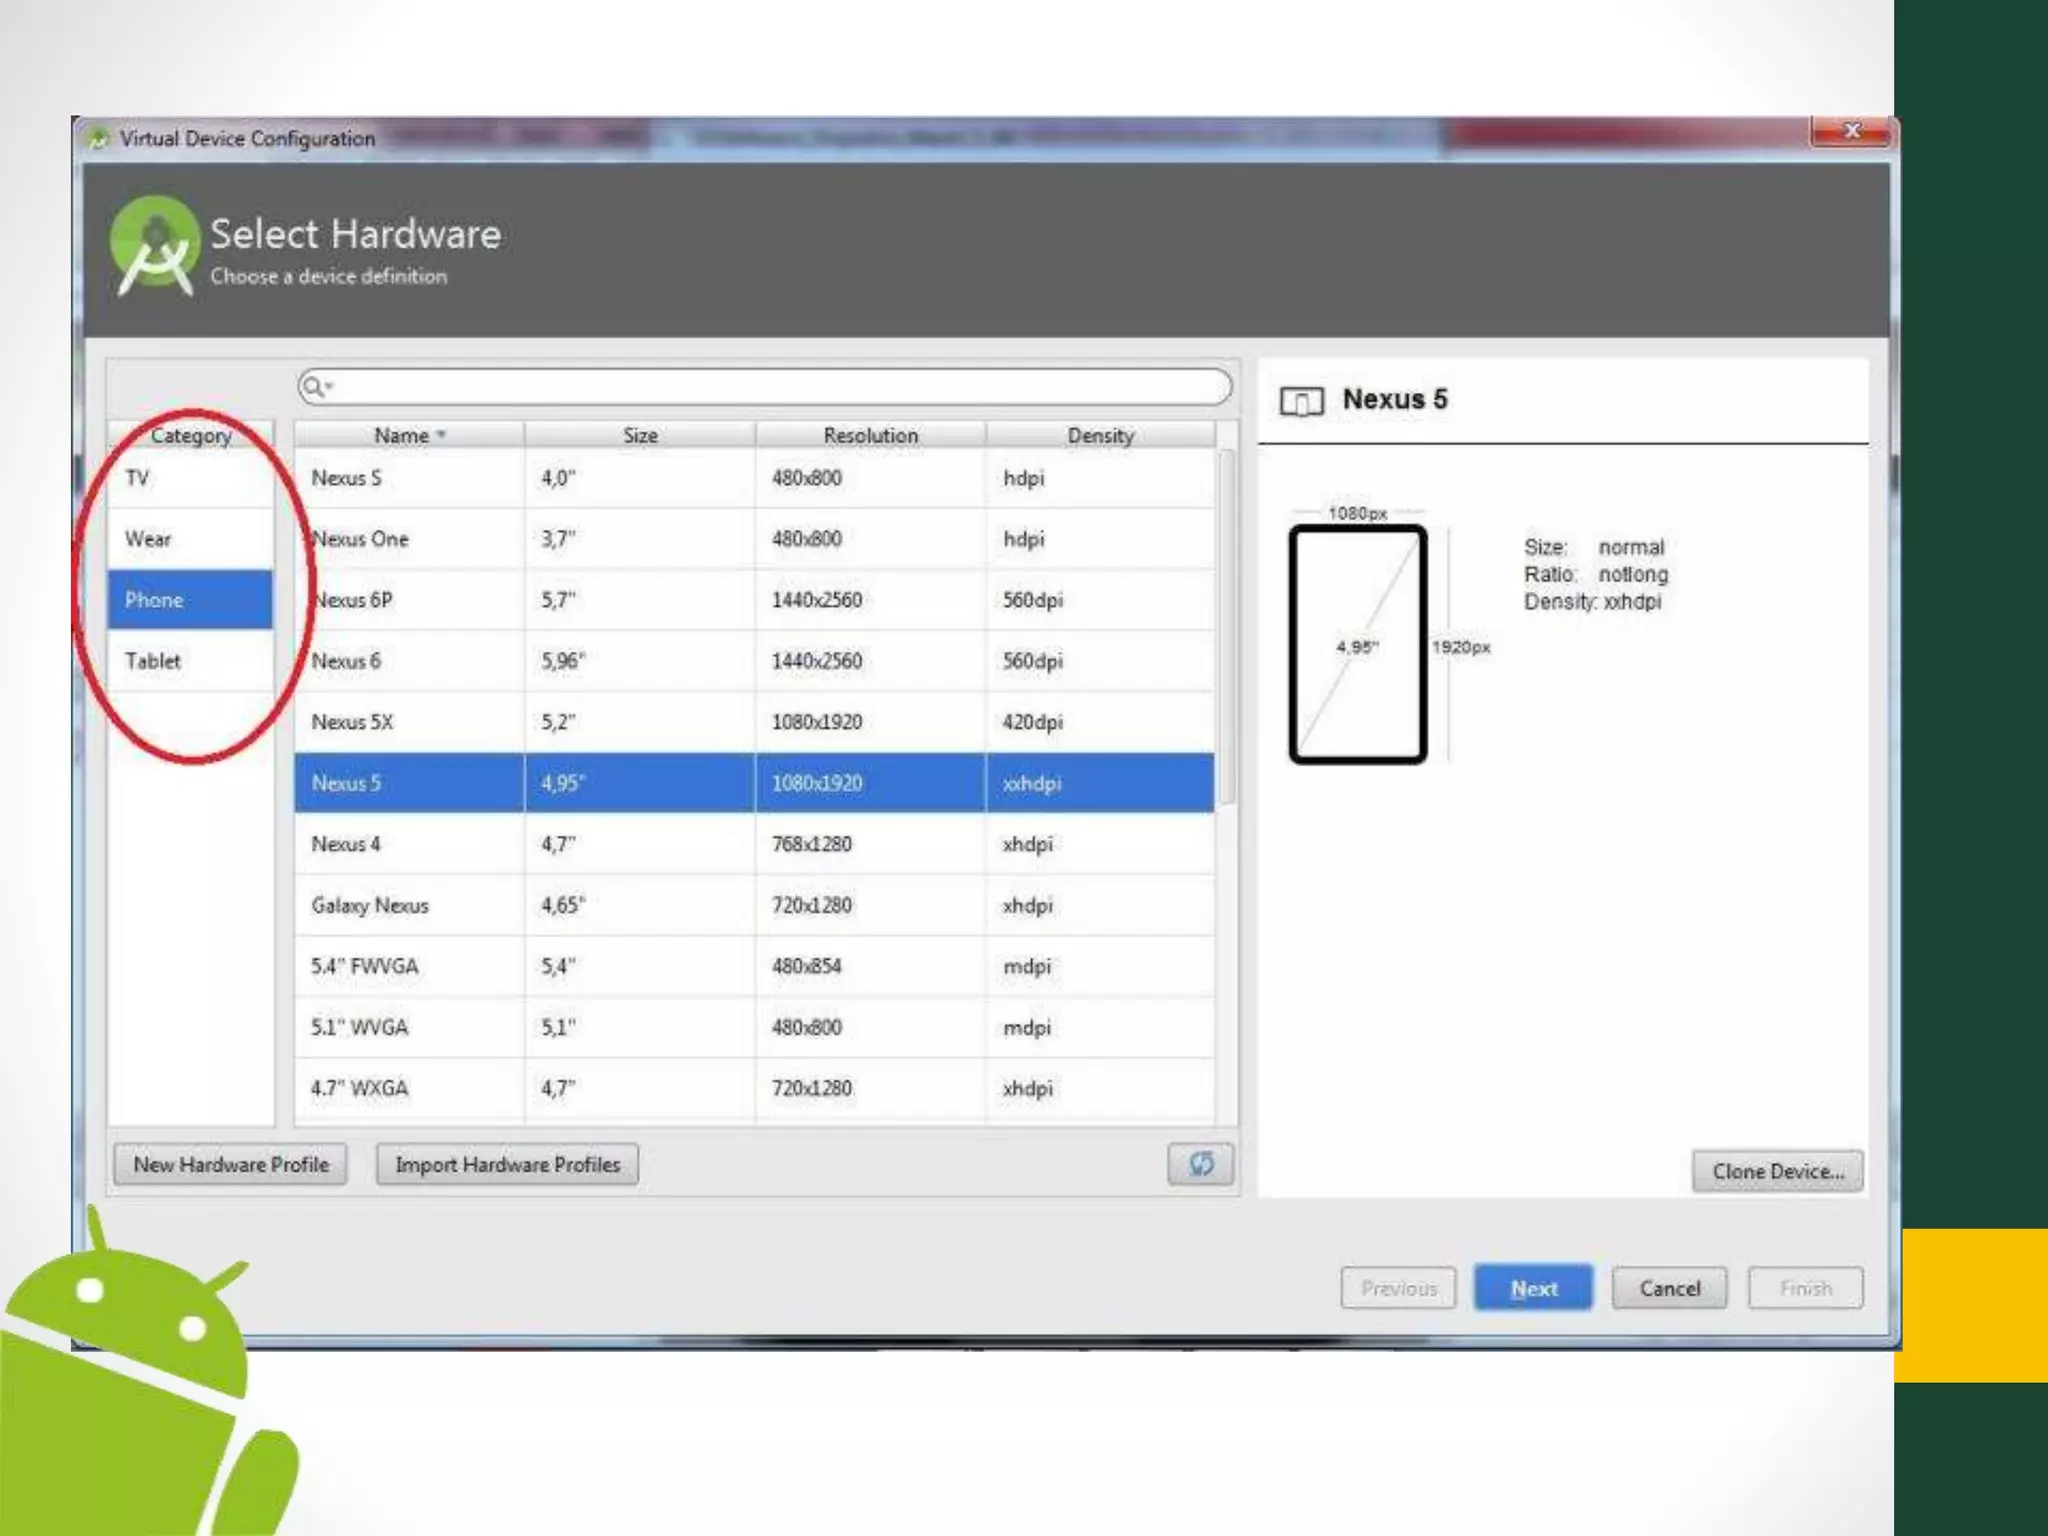
Task: Click the device list vertical scrollbar
Action: 1227,625
